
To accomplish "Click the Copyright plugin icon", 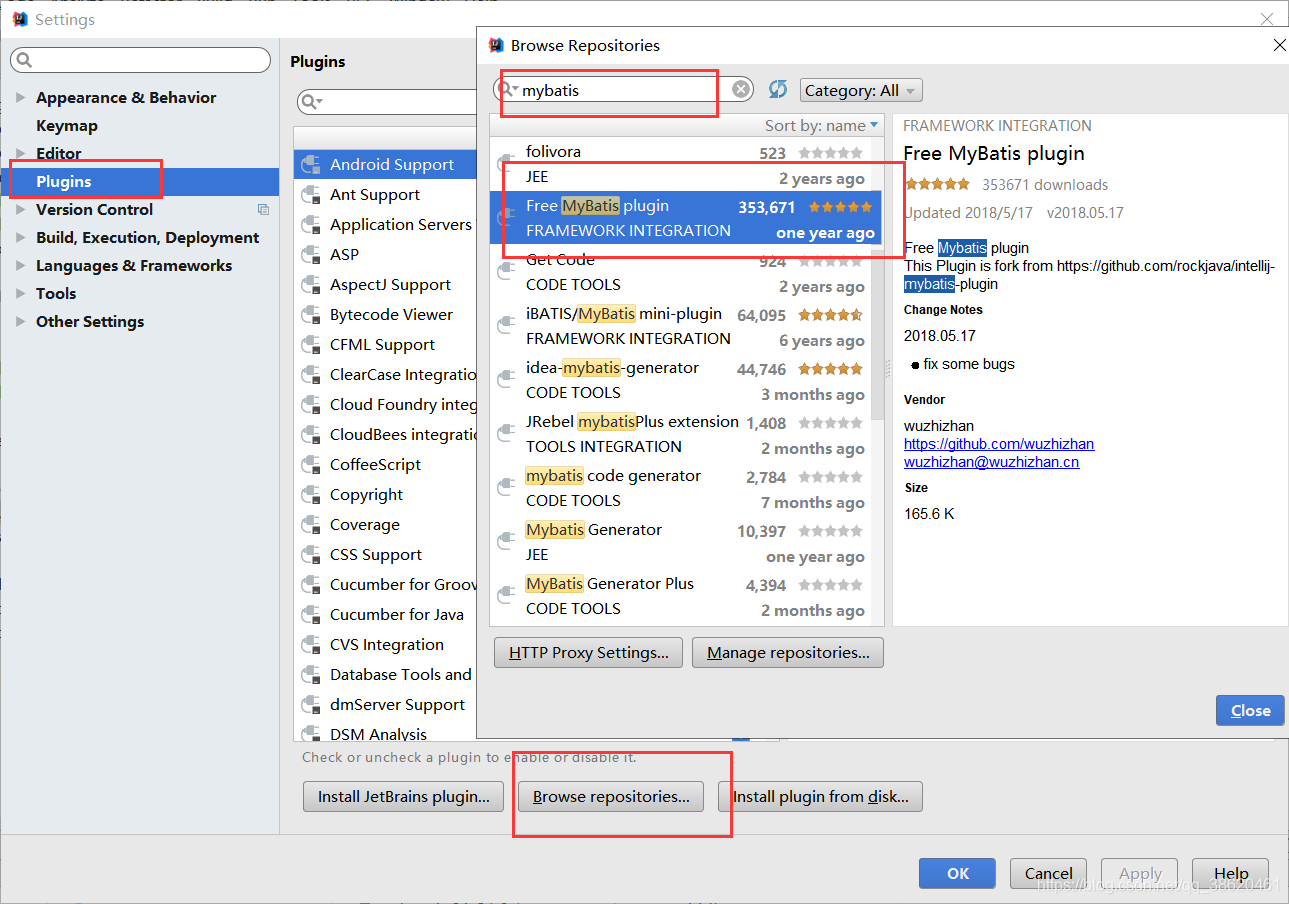I will click(311, 495).
